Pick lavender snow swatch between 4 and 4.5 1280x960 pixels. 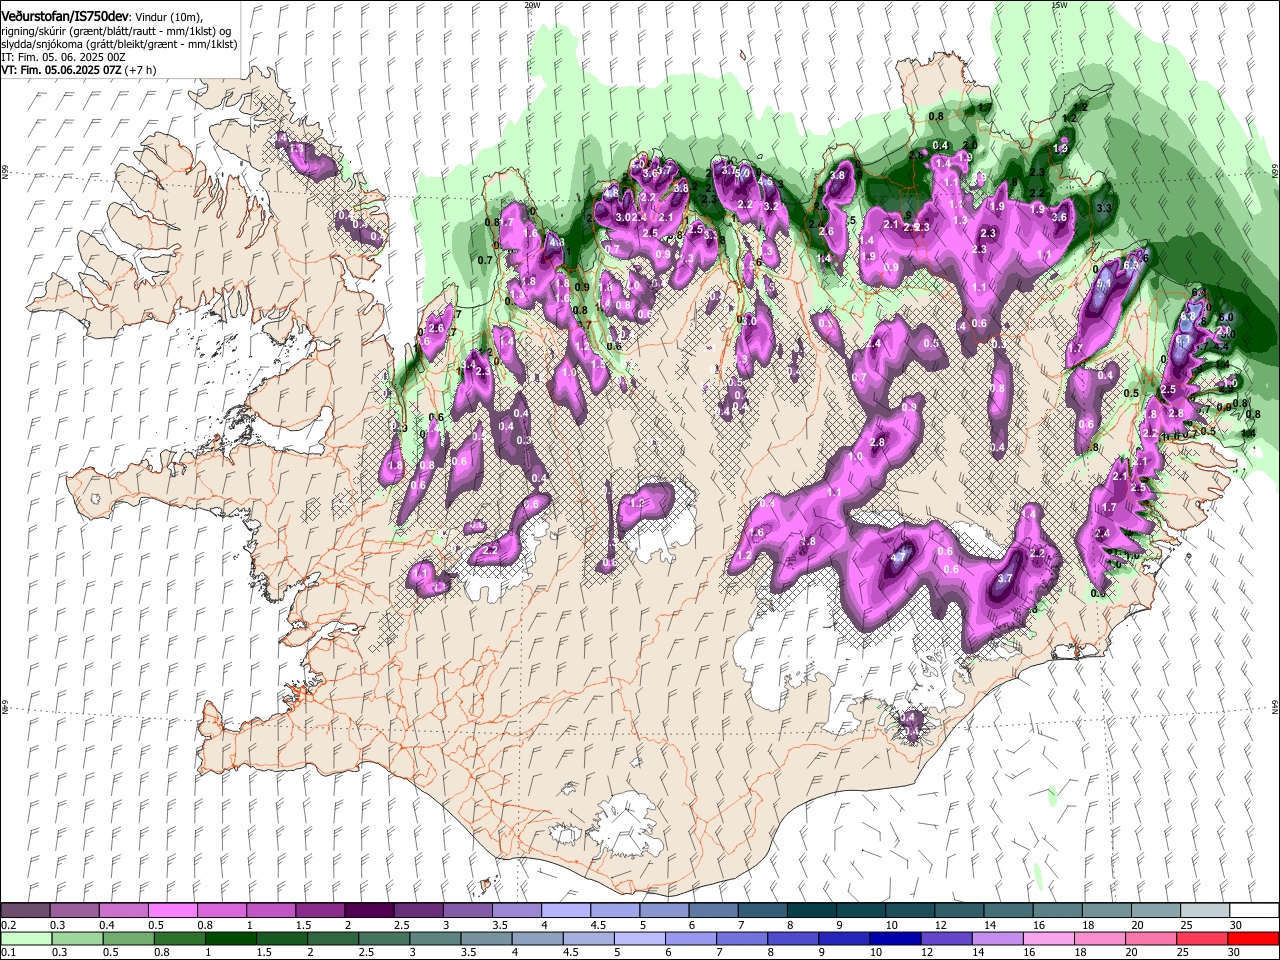564,910
